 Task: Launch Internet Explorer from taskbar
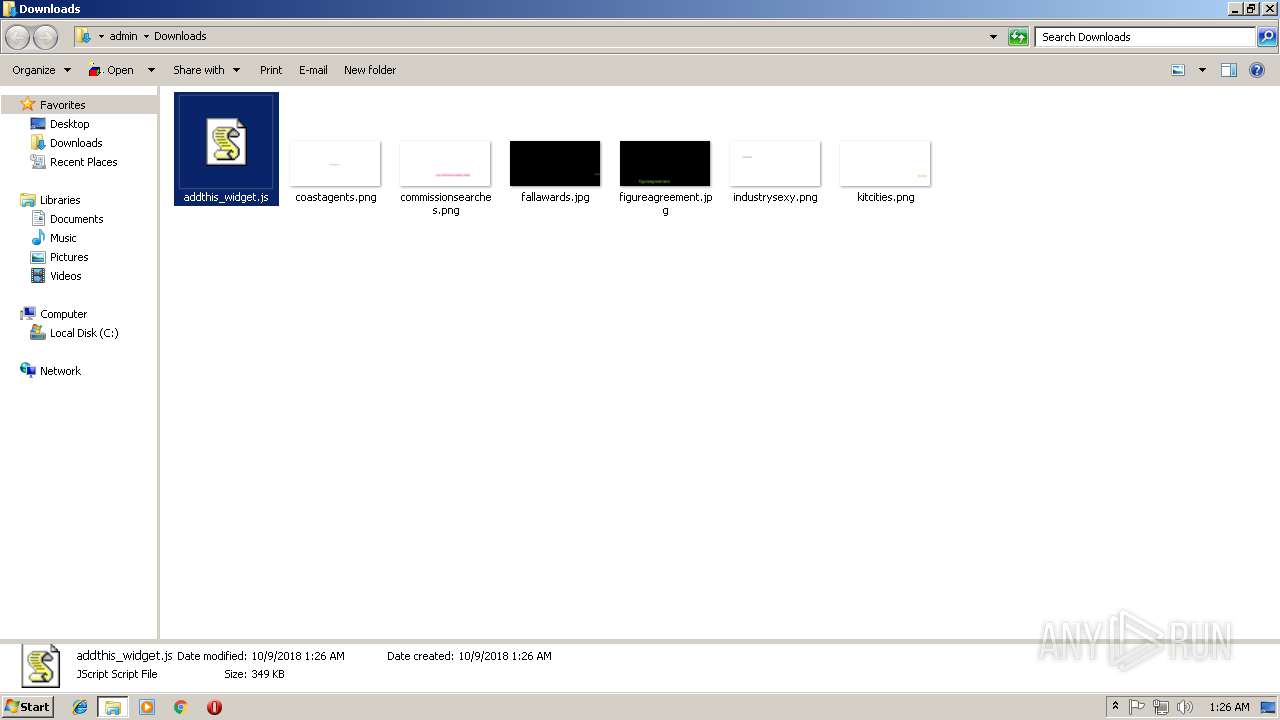point(80,707)
